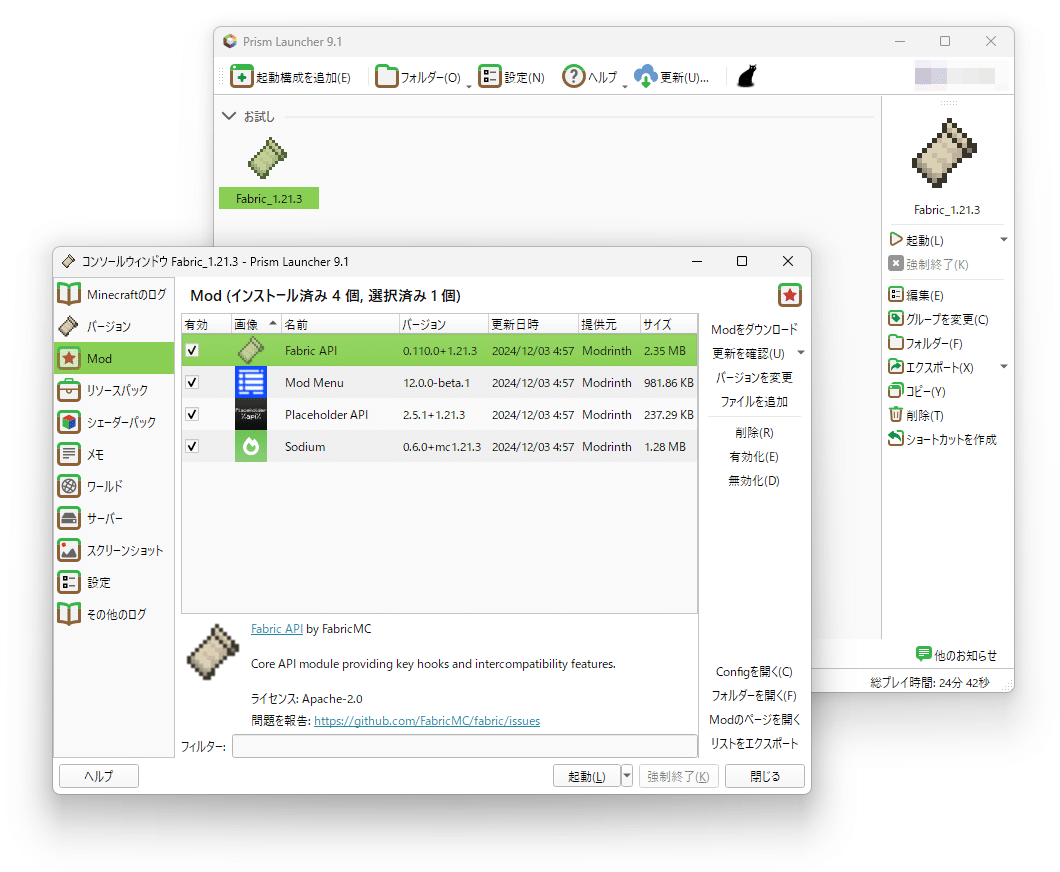1060x872 pixels.
Task: Click the ヘルプ question mark icon
Action: (x=574, y=76)
